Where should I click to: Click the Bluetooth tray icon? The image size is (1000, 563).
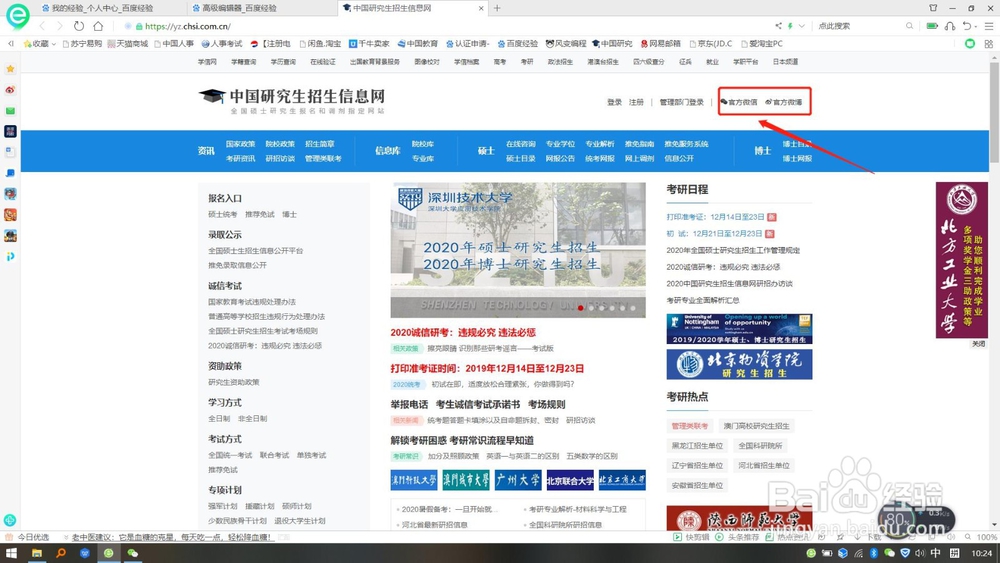click(x=874, y=553)
